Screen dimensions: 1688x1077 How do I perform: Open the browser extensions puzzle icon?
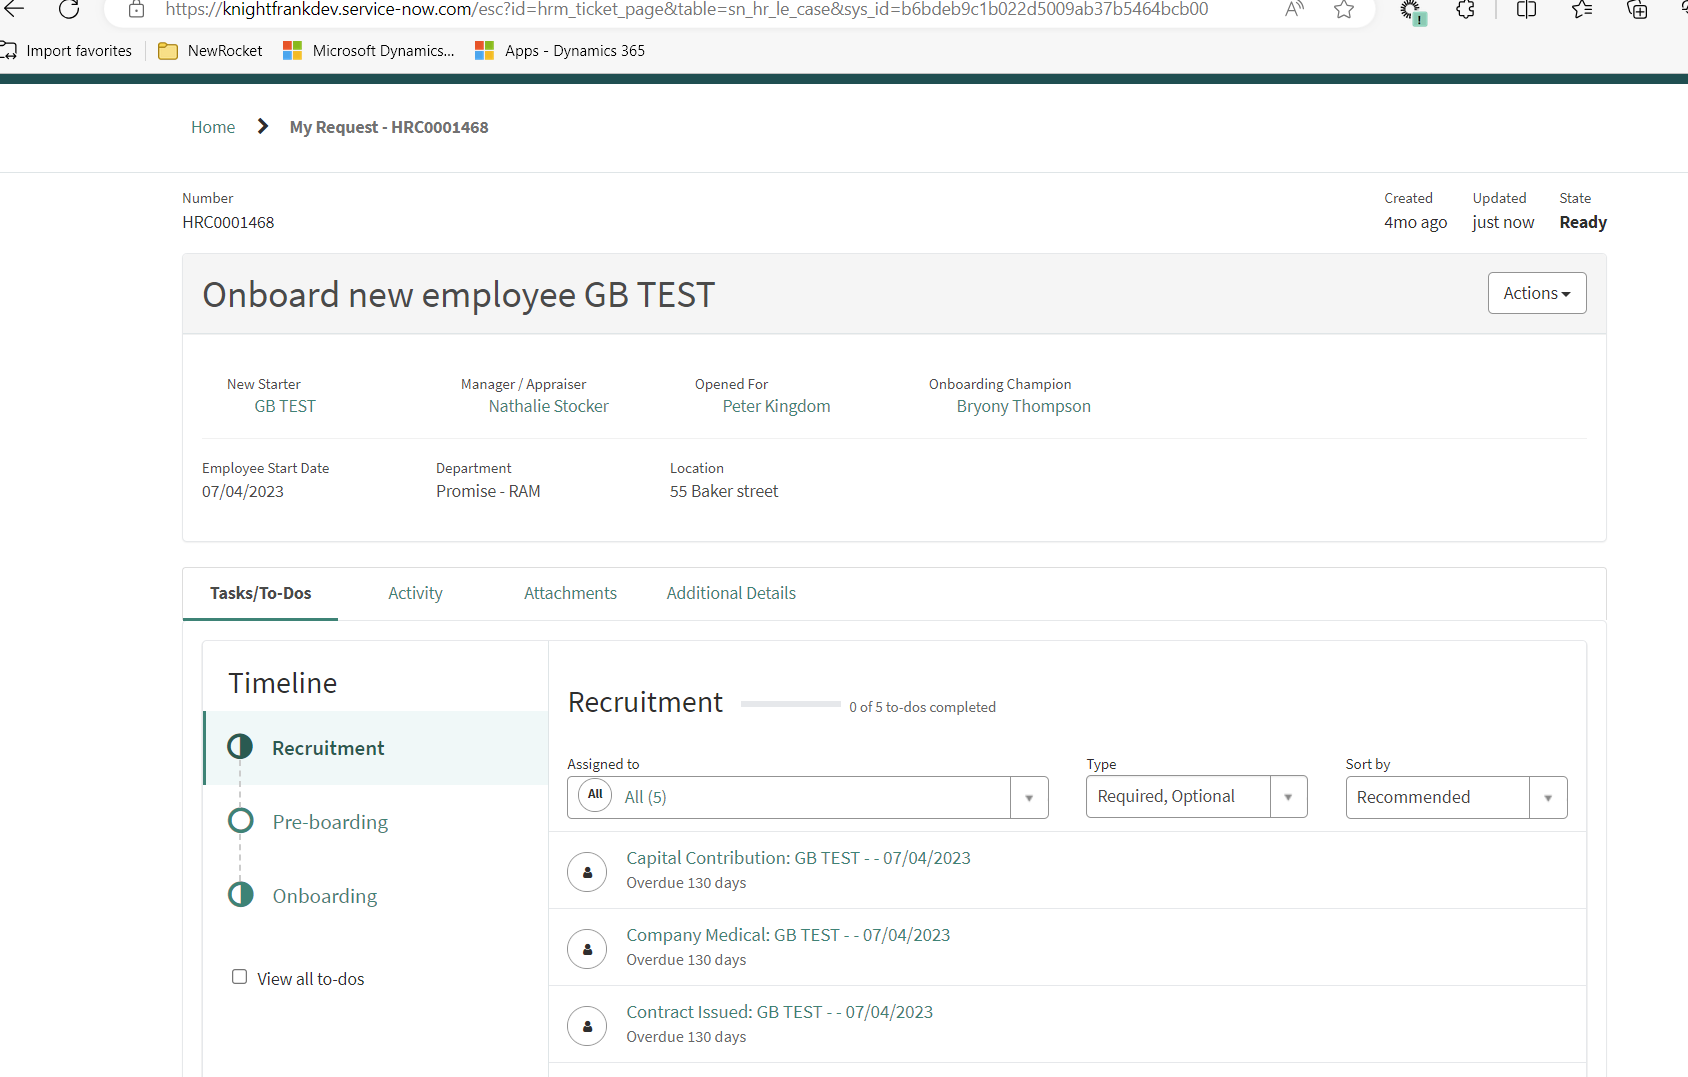point(1466,10)
